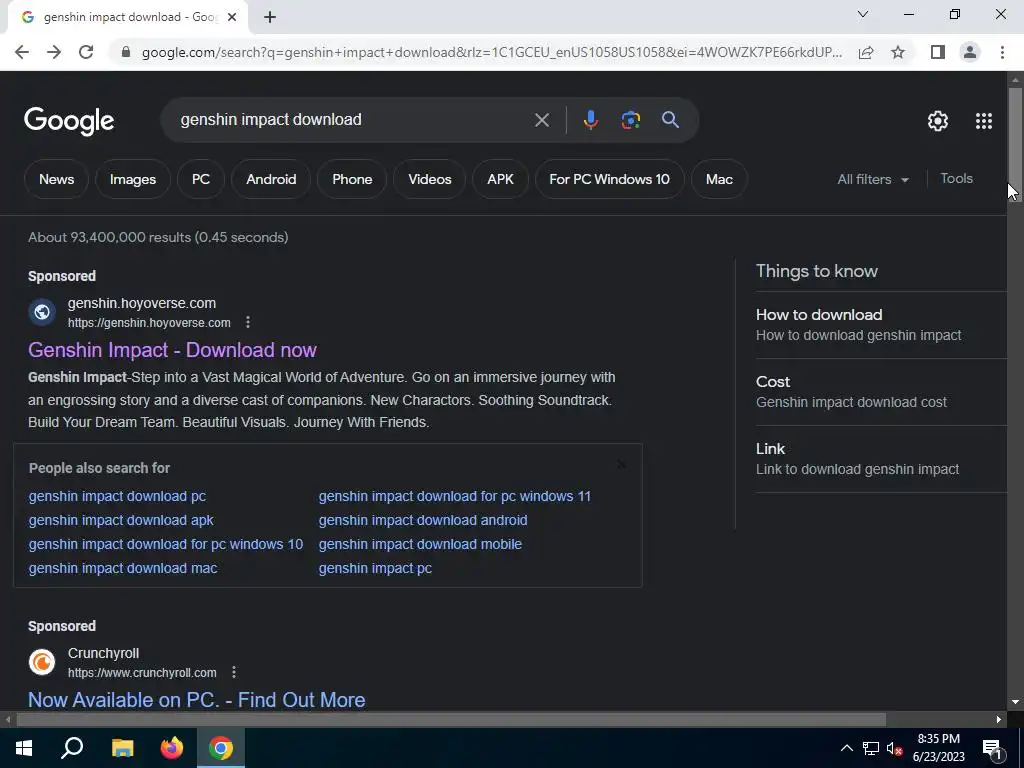Search genshin impact download android
This screenshot has height=768, width=1024.
click(x=423, y=520)
